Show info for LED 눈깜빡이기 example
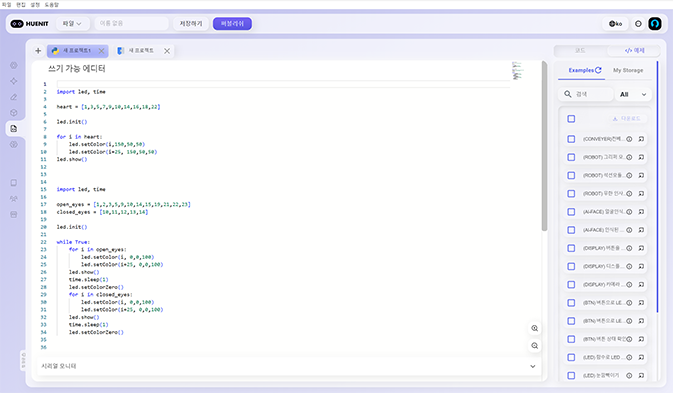Viewport: 673px width, 393px height. coord(629,375)
